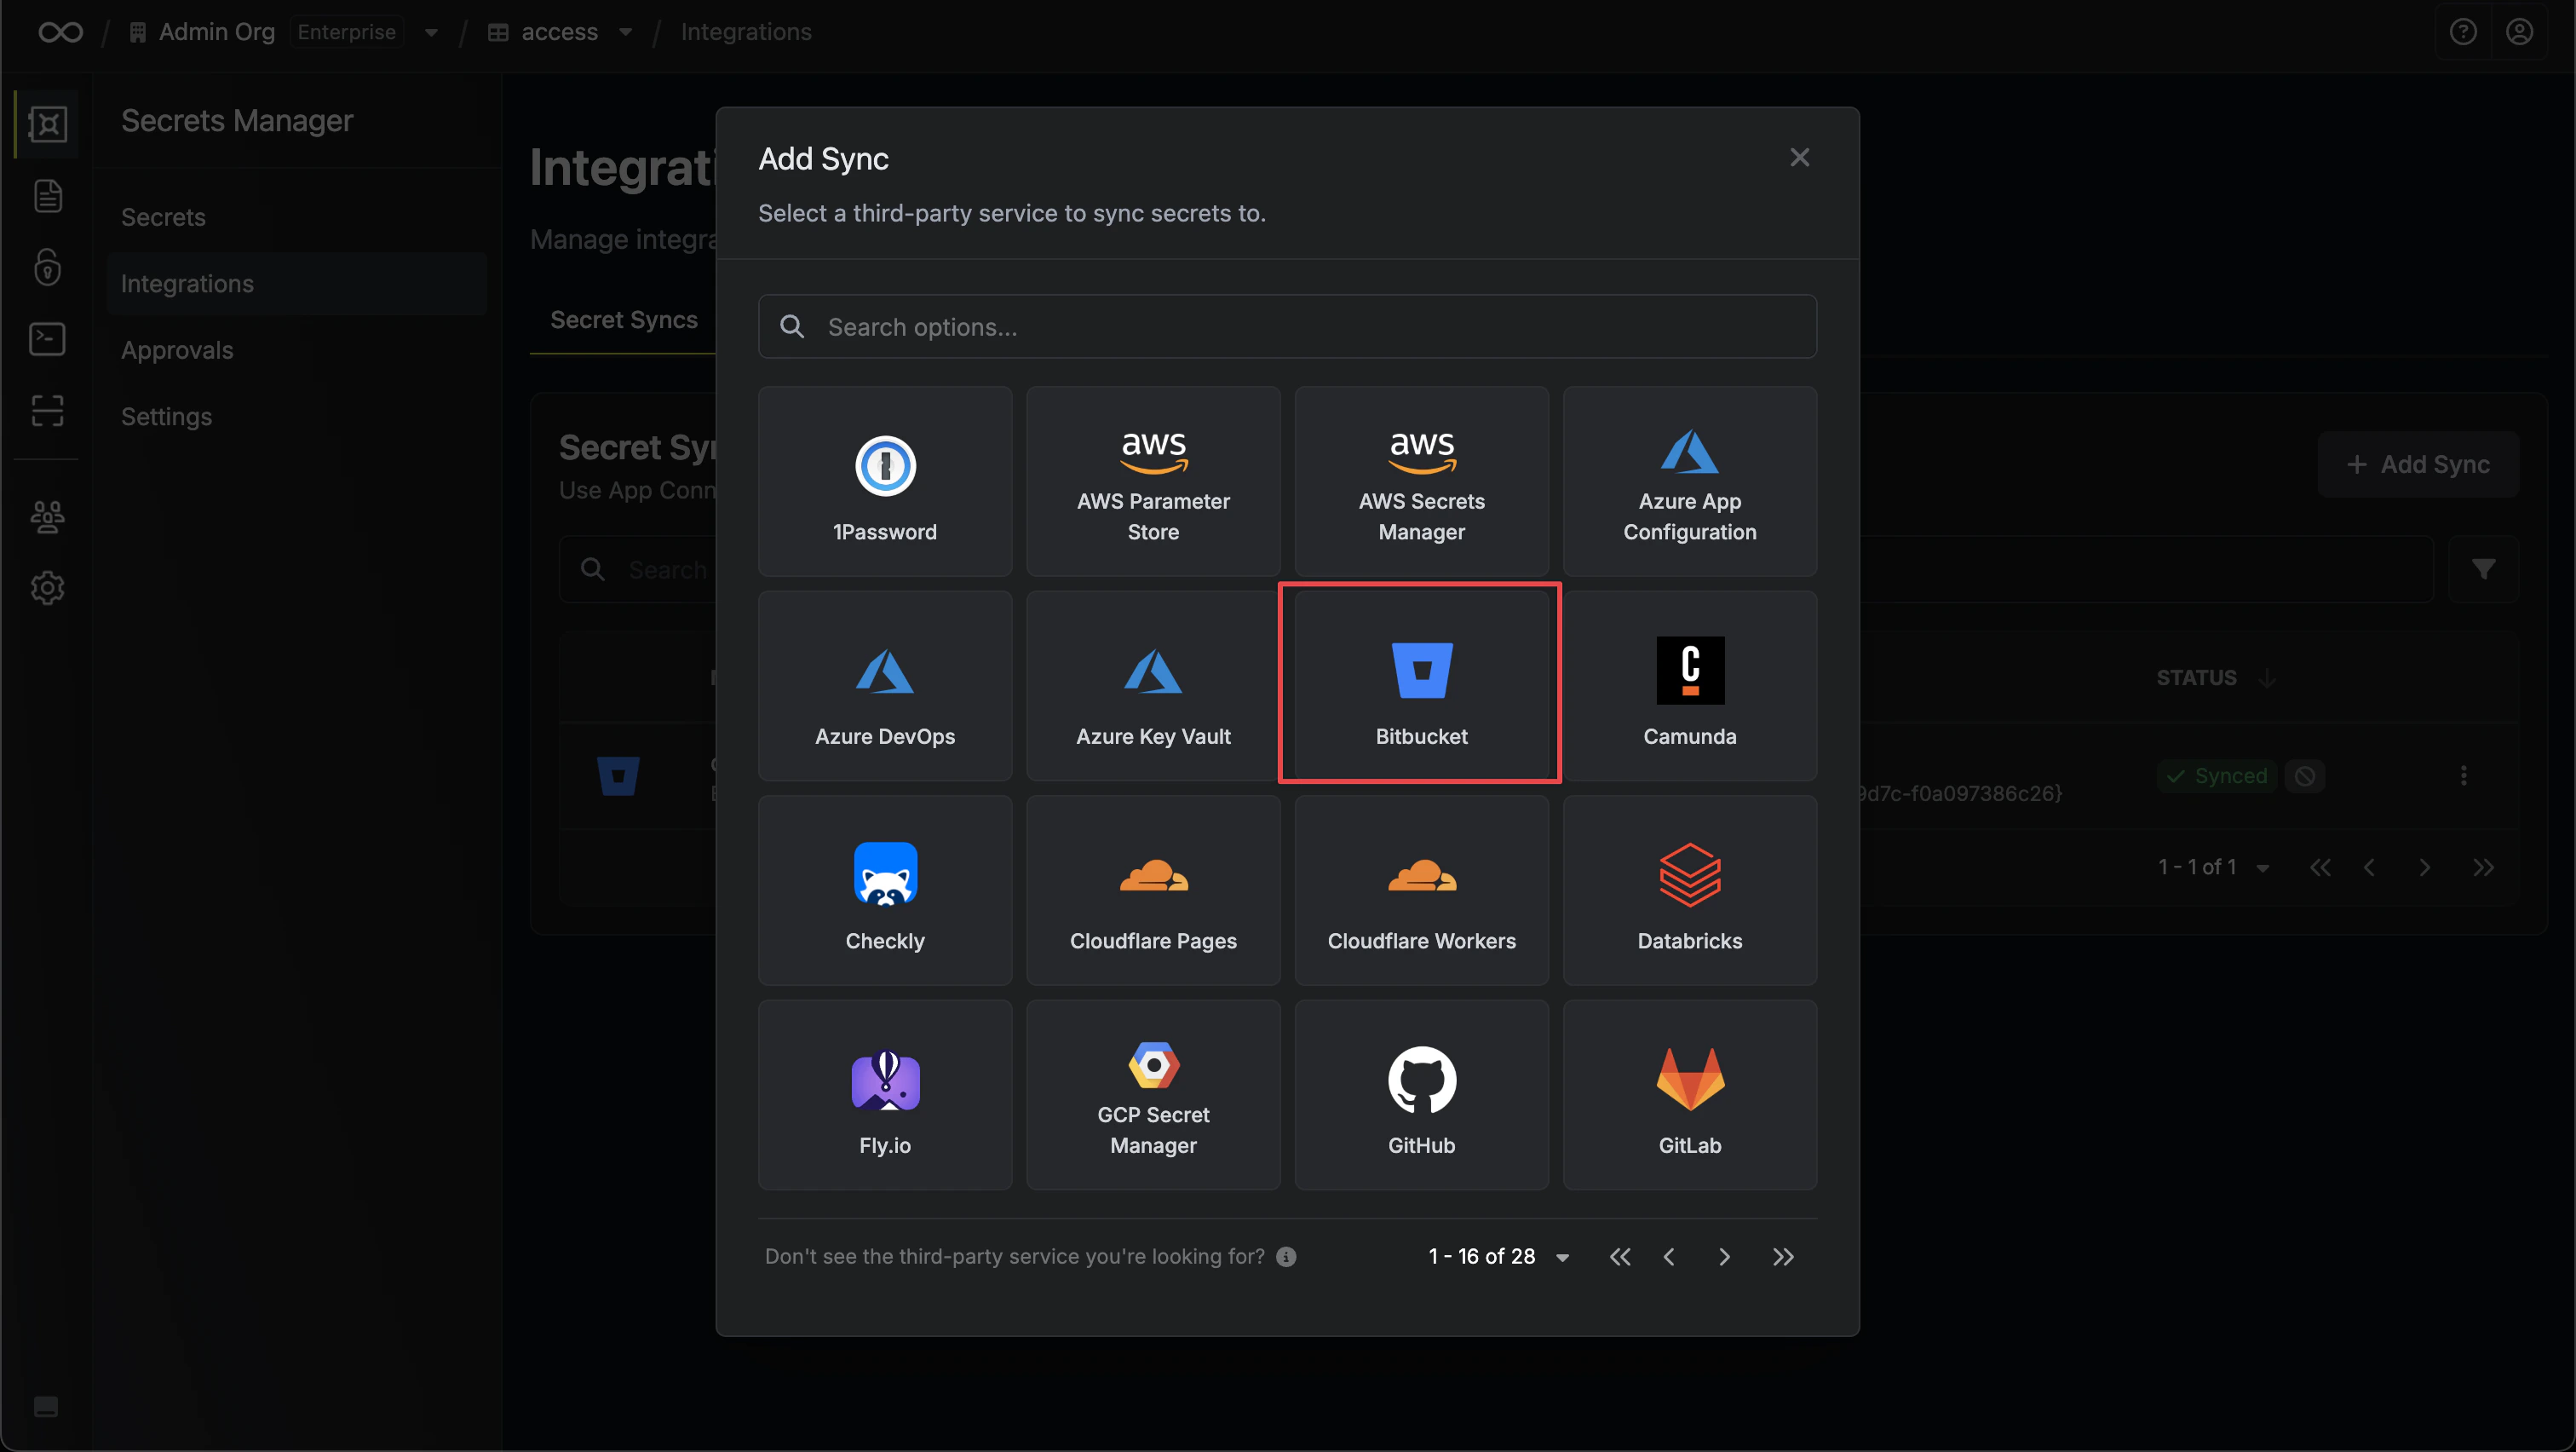The image size is (2576, 1452).
Task: Open the filter funnel on Secret Syncs table
Action: (x=2483, y=569)
